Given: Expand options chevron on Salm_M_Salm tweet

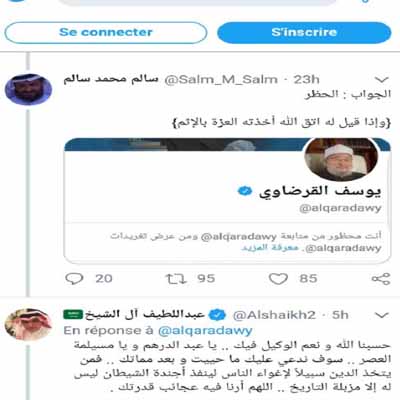Looking at the screenshot, I should 382,80.
